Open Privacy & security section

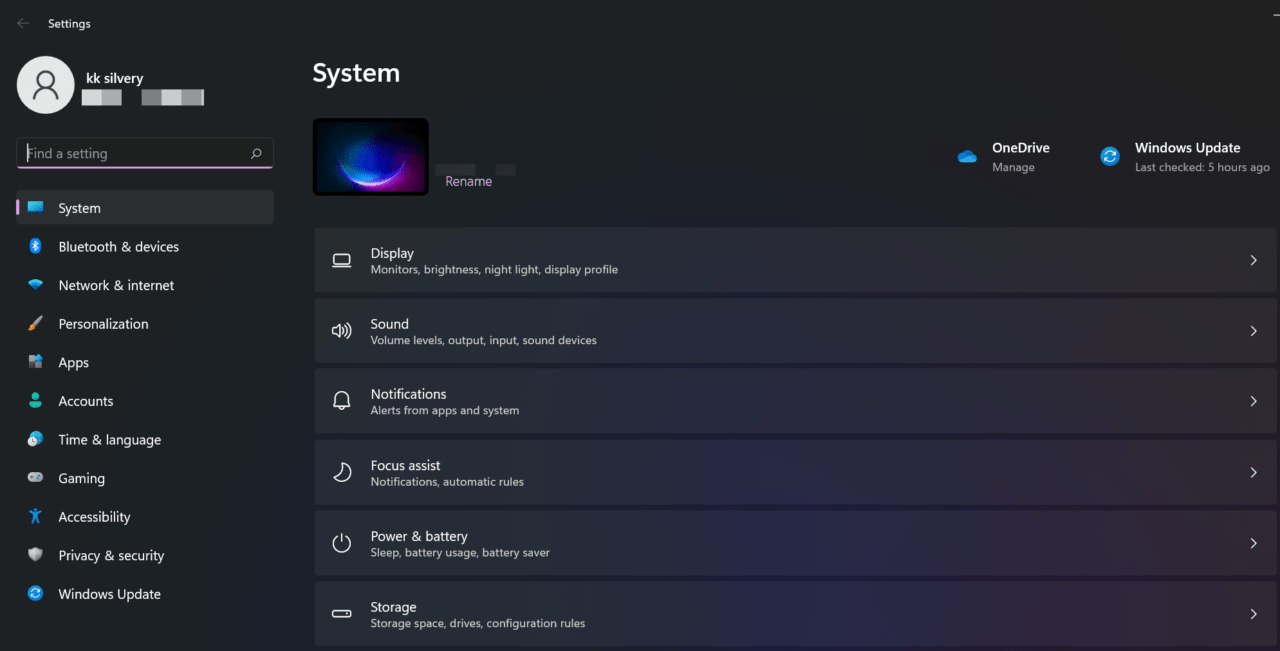[145, 555]
